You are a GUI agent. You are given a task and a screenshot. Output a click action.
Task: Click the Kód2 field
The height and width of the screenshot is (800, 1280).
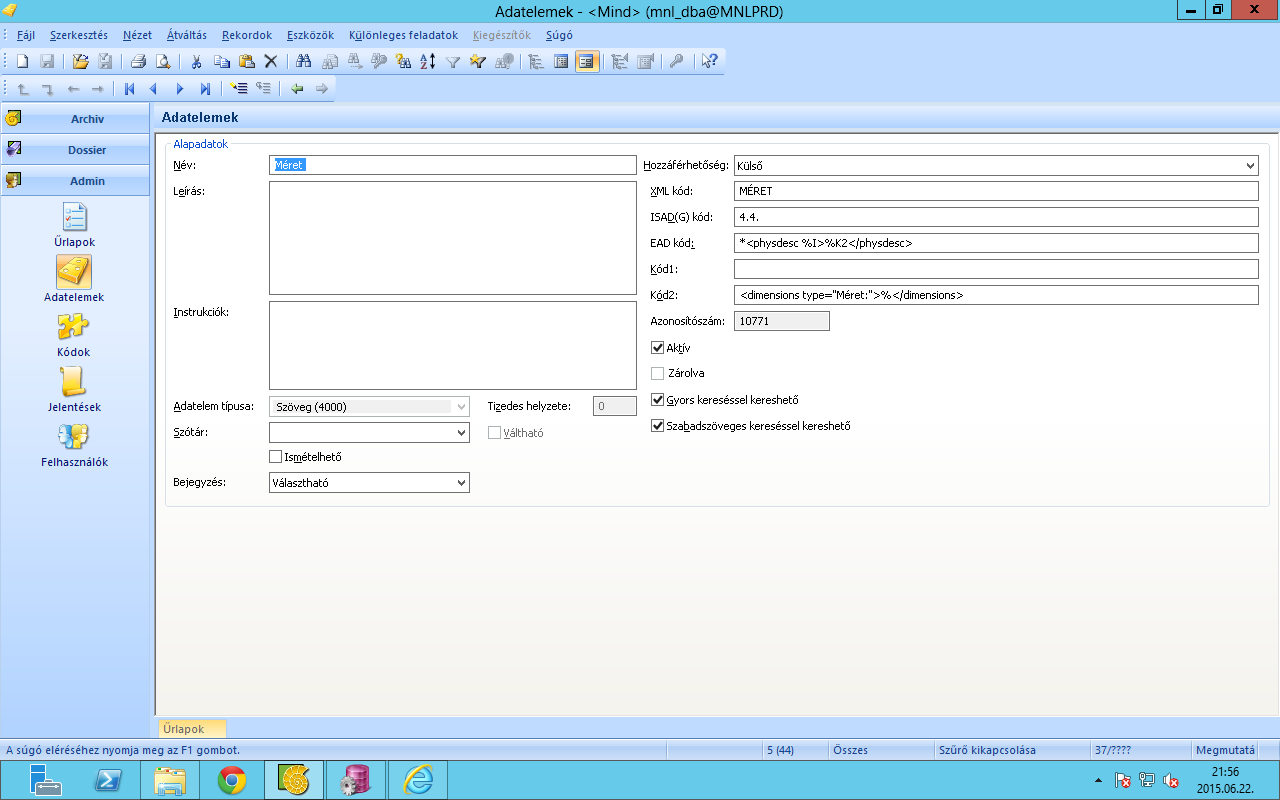[x=996, y=295]
